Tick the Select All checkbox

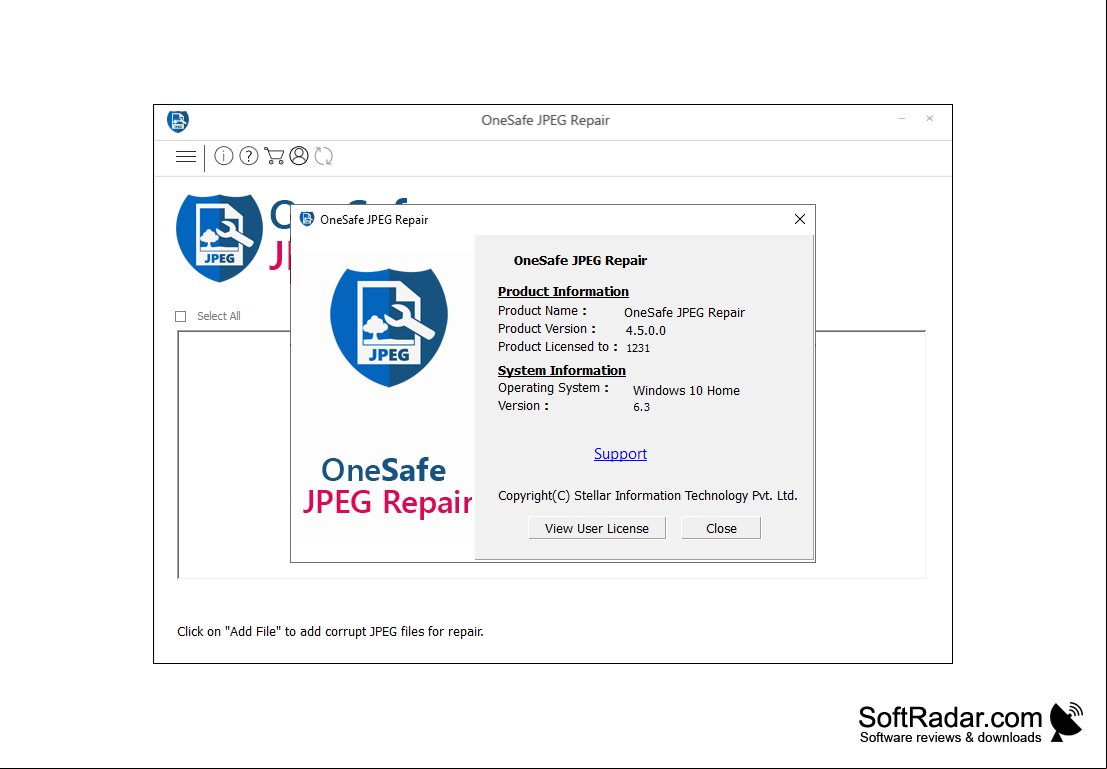pos(181,316)
